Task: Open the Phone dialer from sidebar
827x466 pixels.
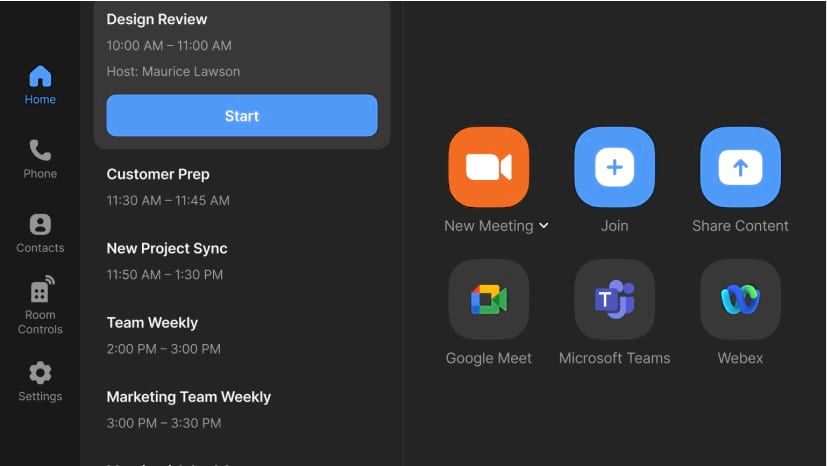Action: 40,159
